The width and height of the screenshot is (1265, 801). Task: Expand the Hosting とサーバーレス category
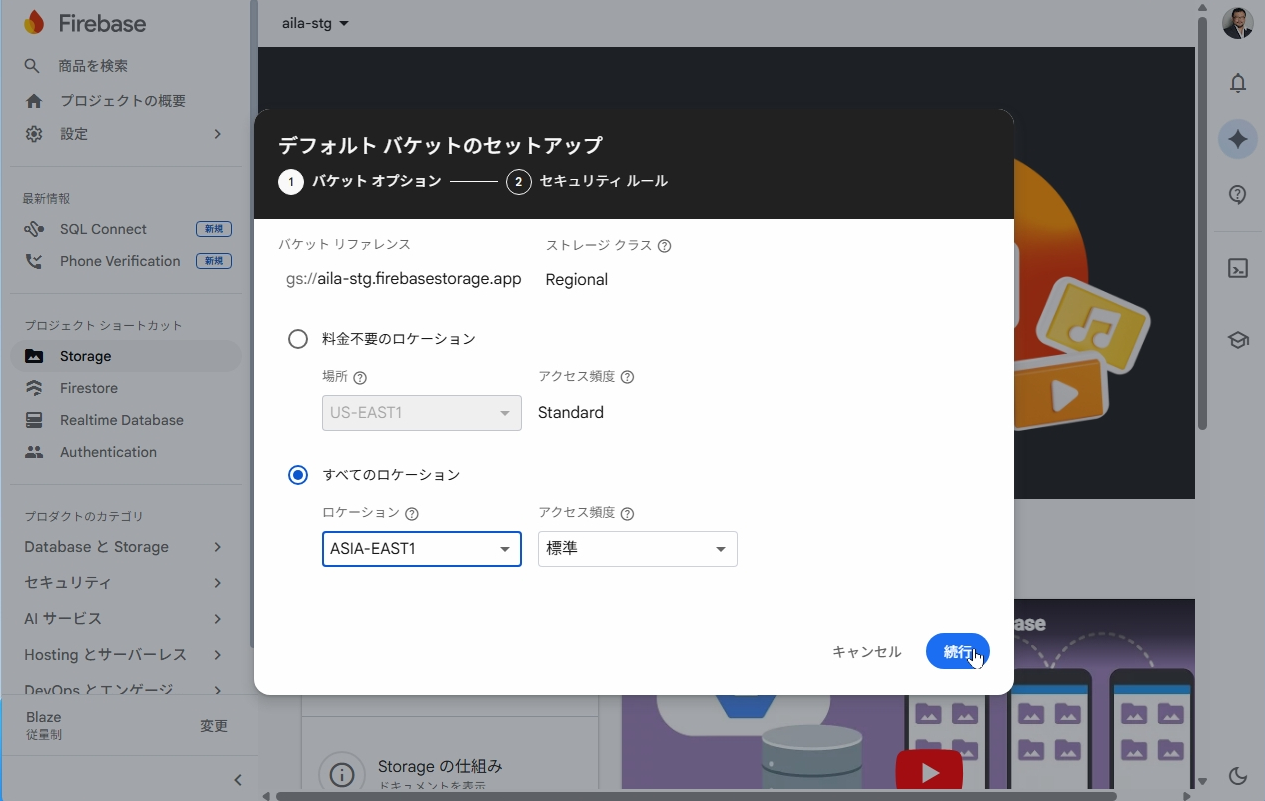click(125, 655)
